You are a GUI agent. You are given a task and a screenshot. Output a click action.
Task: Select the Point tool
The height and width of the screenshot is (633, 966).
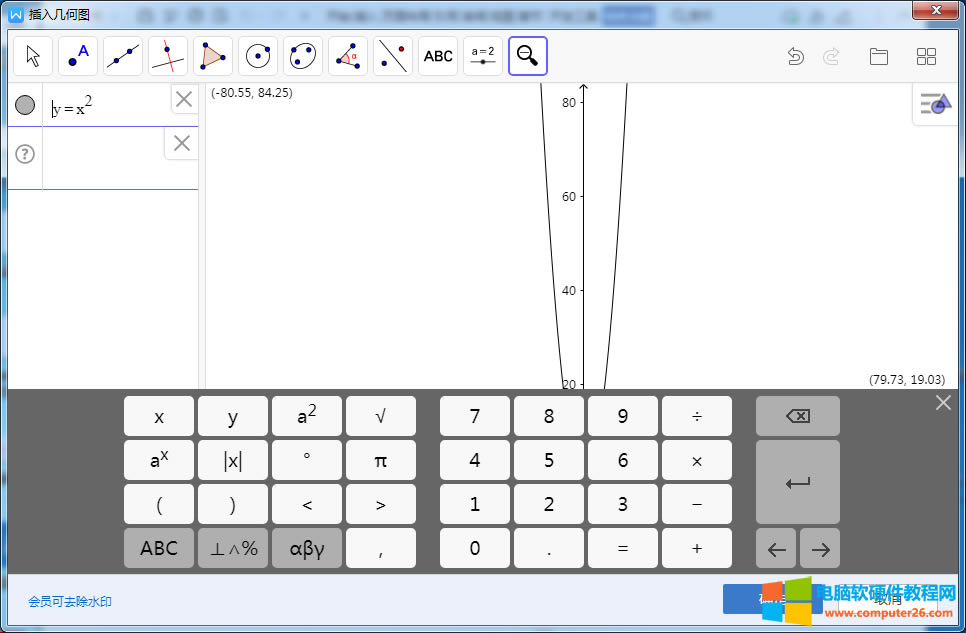tap(78, 57)
